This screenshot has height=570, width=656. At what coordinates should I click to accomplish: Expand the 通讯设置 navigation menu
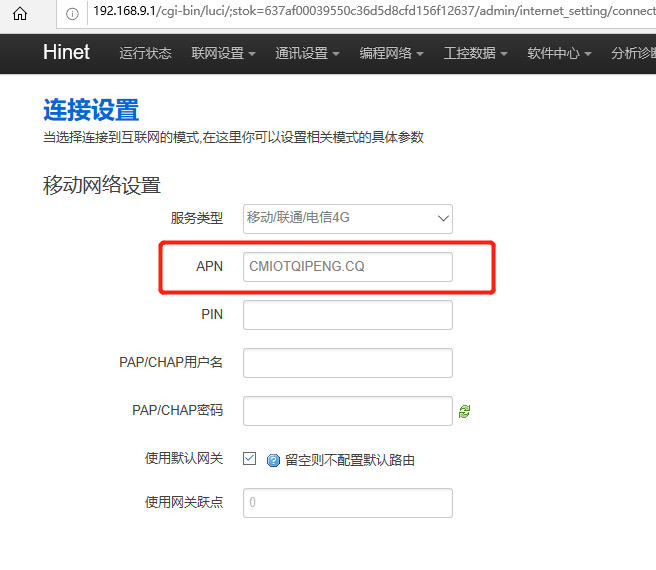coord(307,53)
